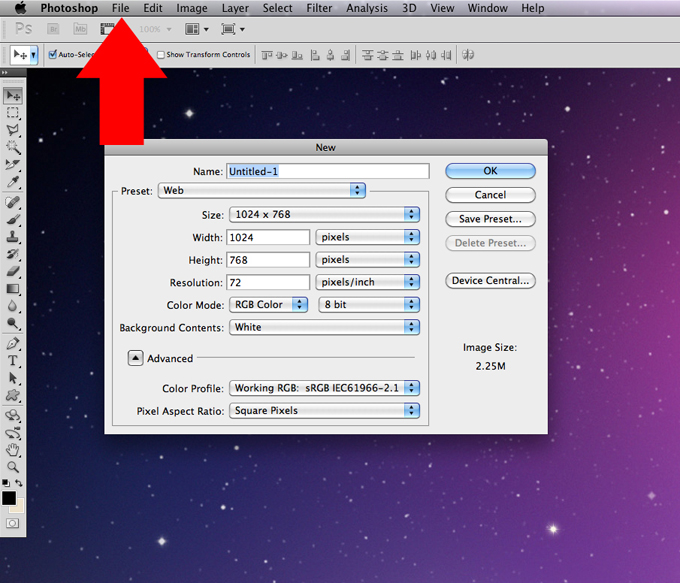Select the Clone Stamp tool

tap(13, 237)
